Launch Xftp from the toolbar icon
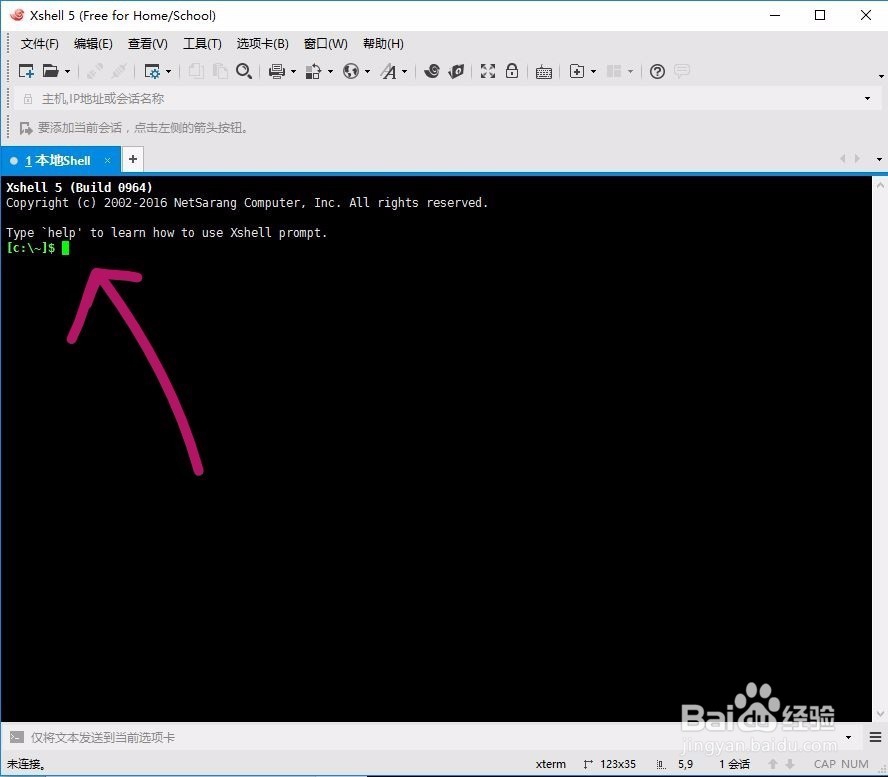This screenshot has width=888, height=777. (x=432, y=71)
